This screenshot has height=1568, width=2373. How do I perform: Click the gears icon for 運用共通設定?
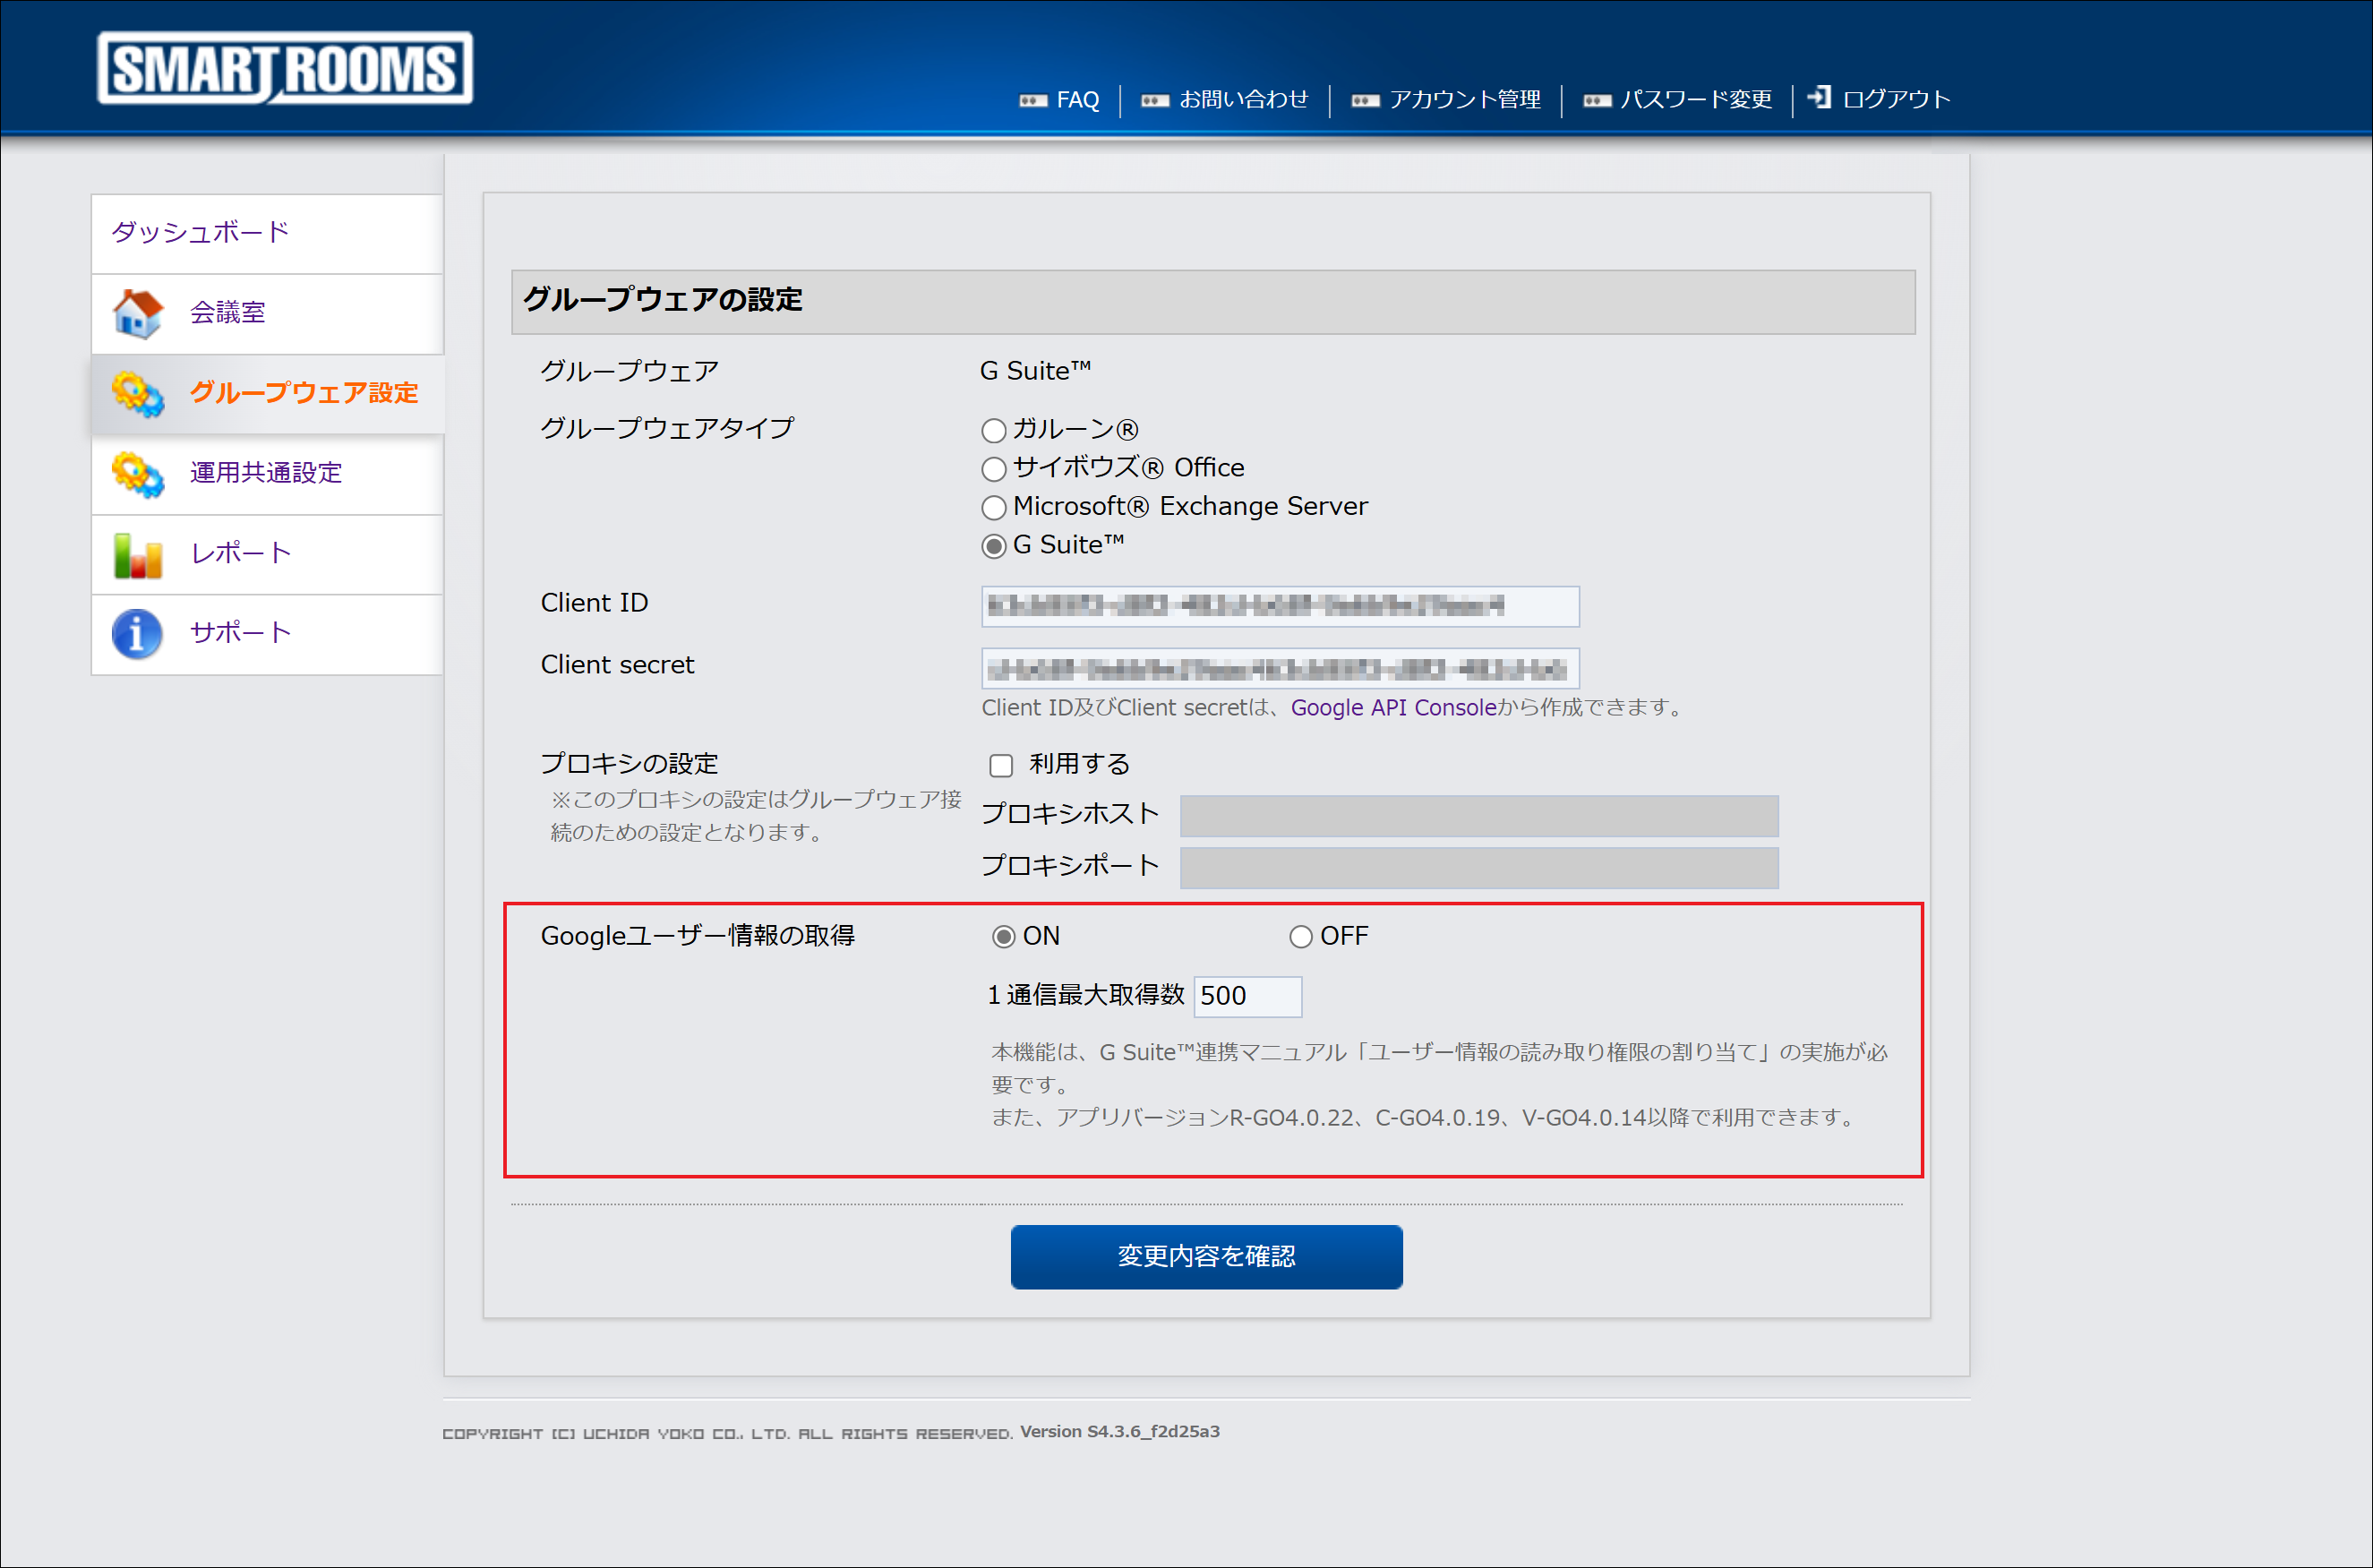pyautogui.click(x=138, y=473)
